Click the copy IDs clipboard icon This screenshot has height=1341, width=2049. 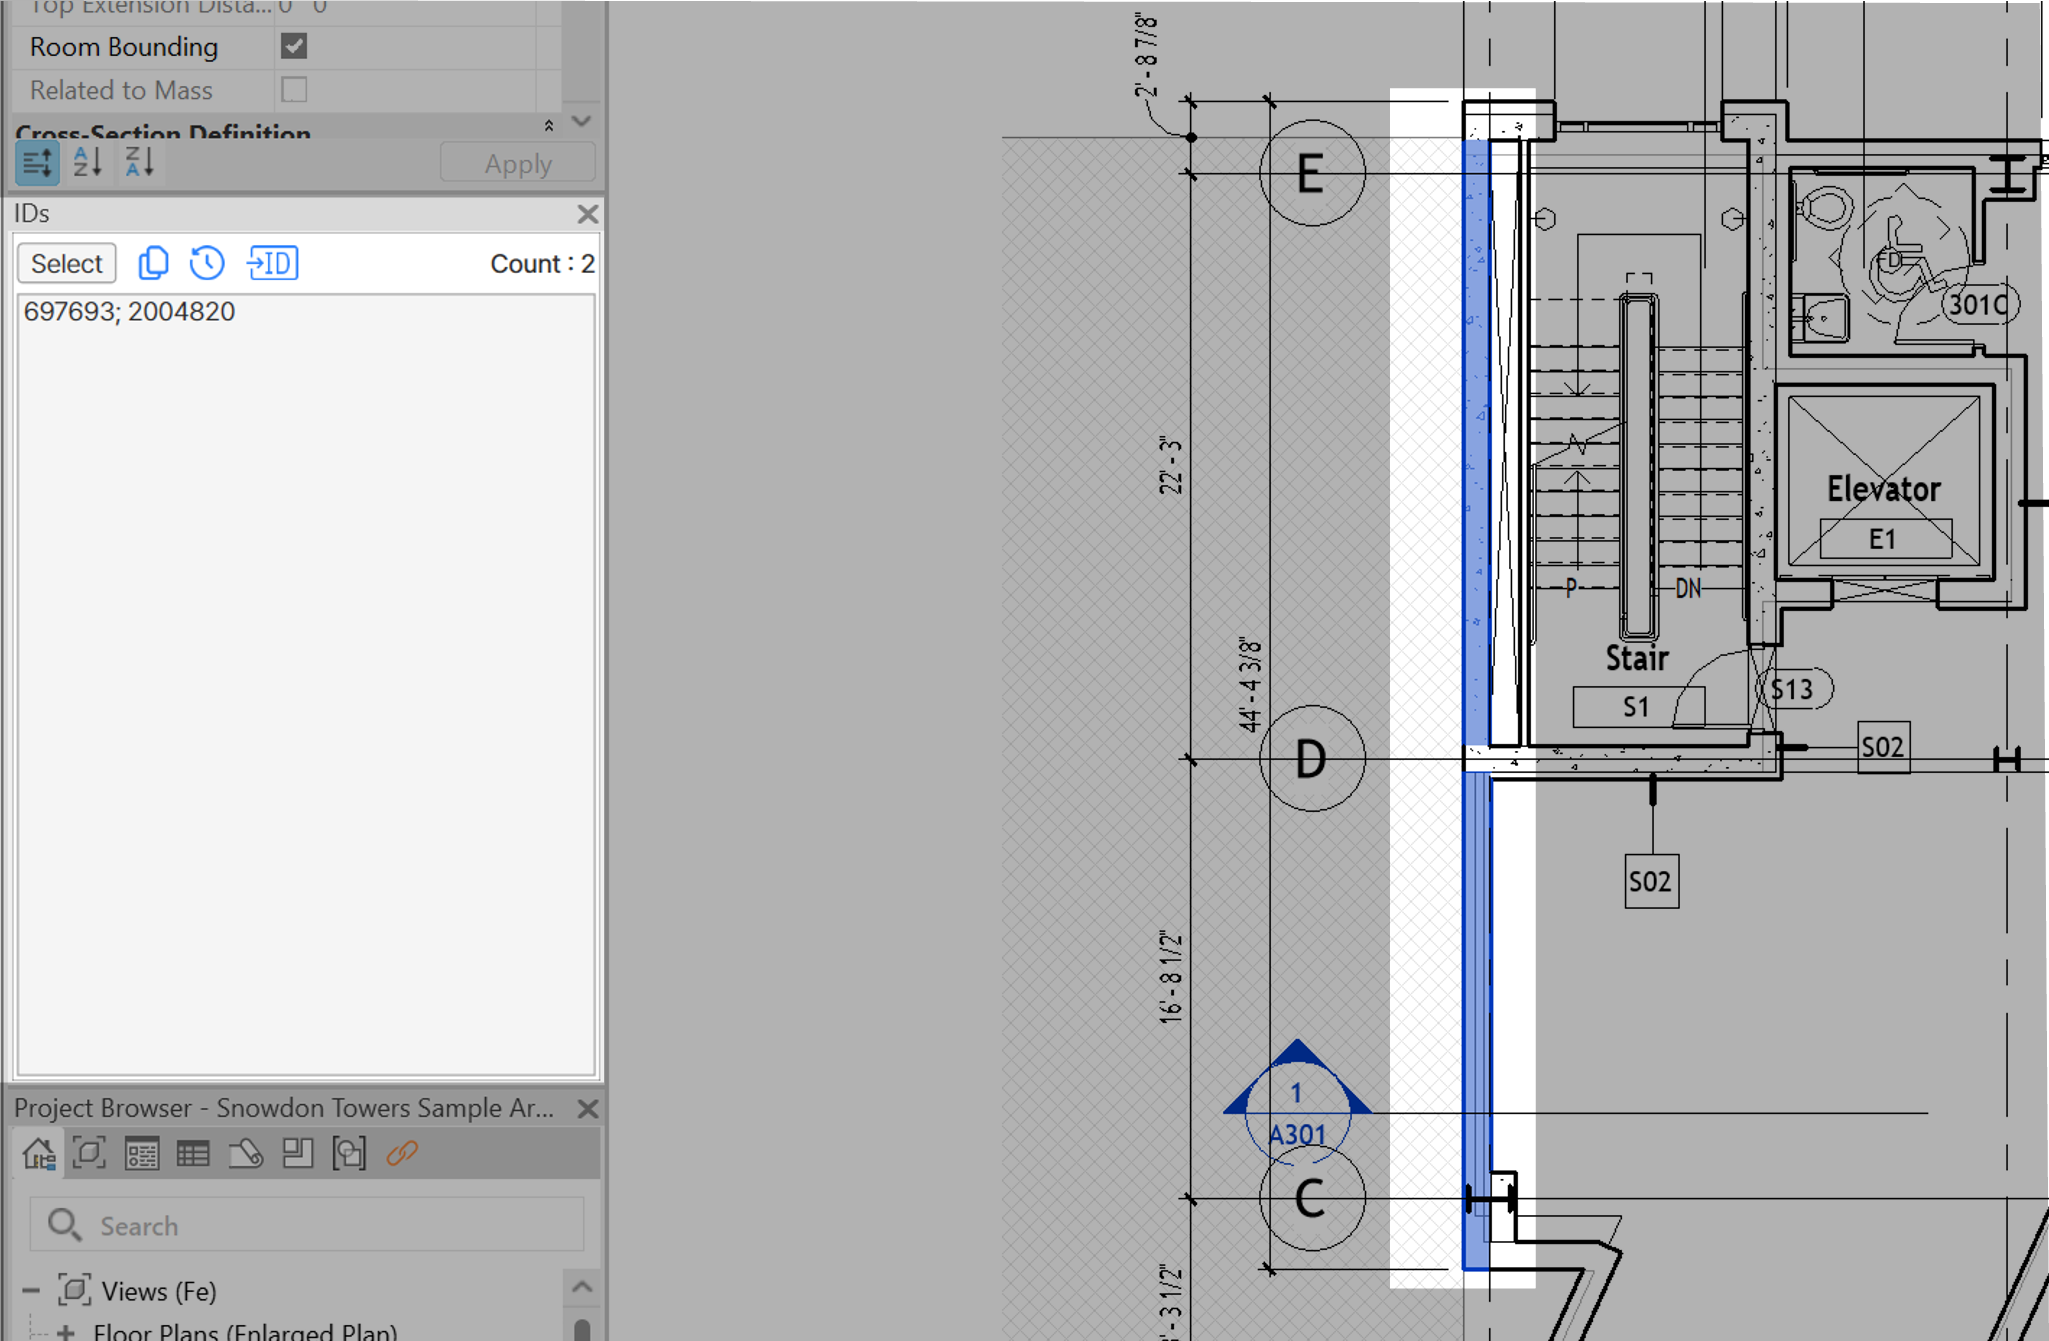[x=153, y=263]
